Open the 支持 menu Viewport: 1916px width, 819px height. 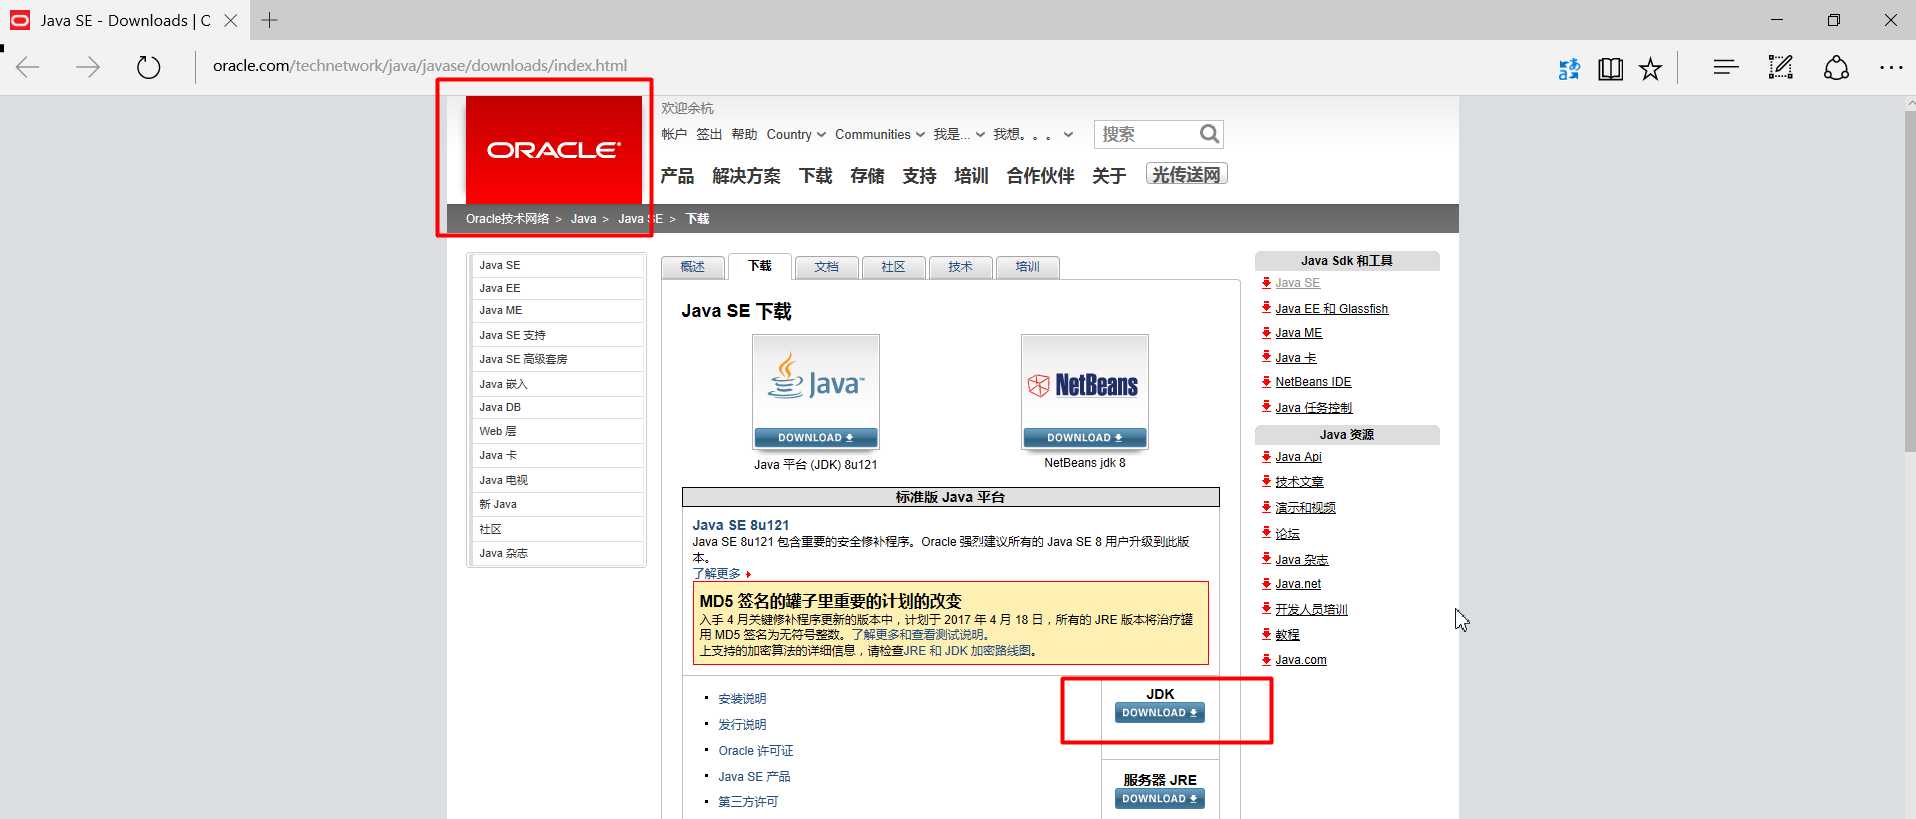pos(919,176)
